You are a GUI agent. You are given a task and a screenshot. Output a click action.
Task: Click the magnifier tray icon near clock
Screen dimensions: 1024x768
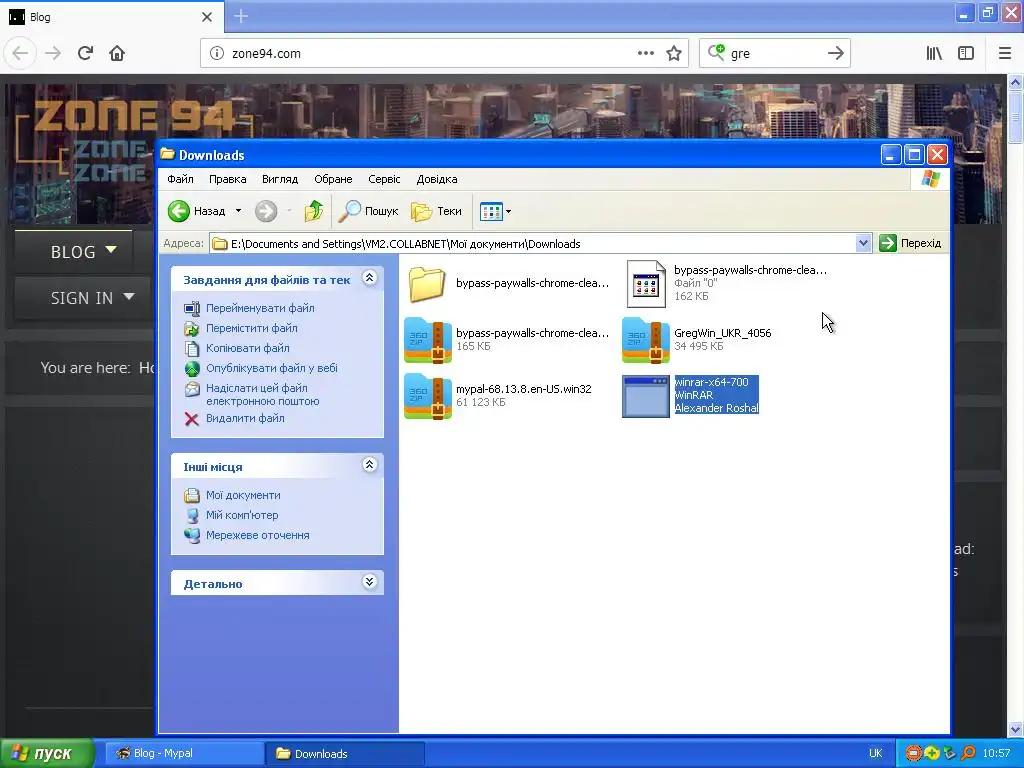click(968, 754)
